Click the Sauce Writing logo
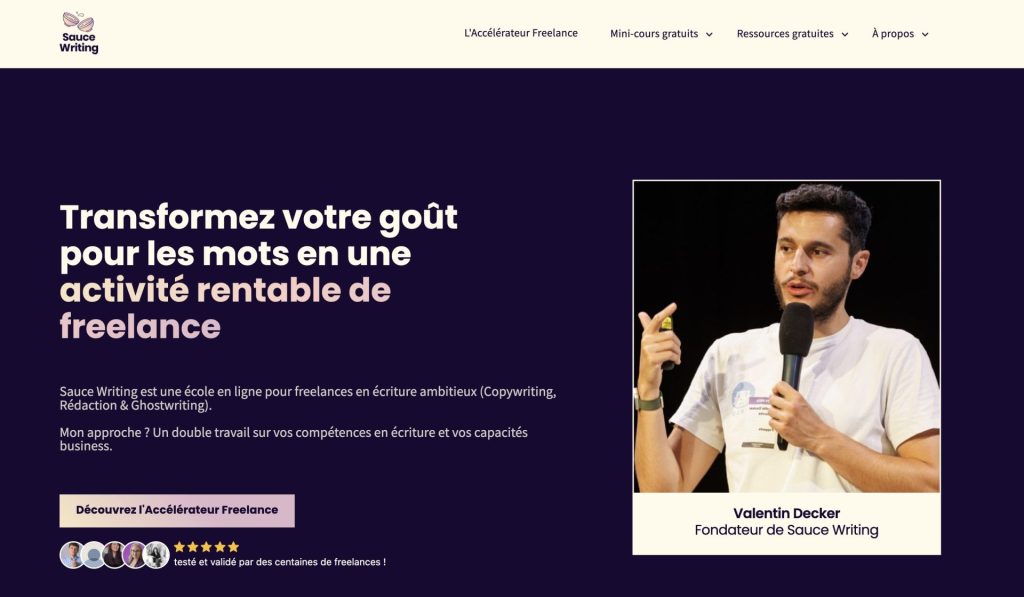This screenshot has width=1024, height=597. [x=79, y=33]
